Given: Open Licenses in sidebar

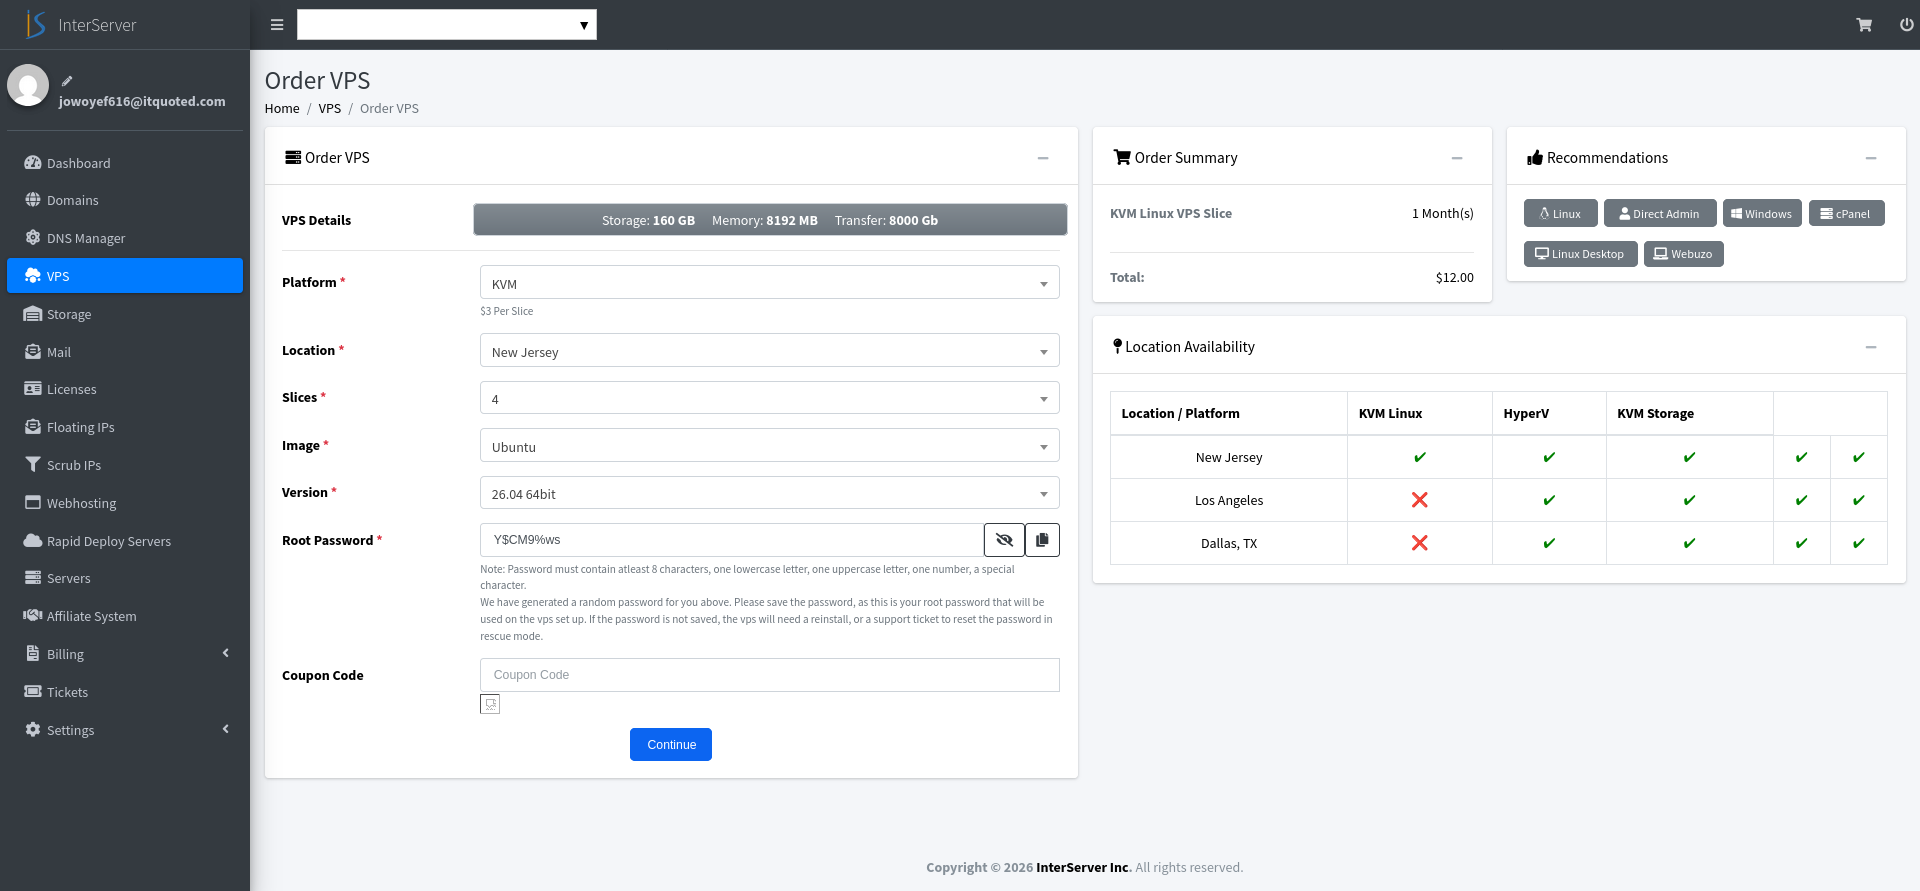Looking at the screenshot, I should (125, 389).
